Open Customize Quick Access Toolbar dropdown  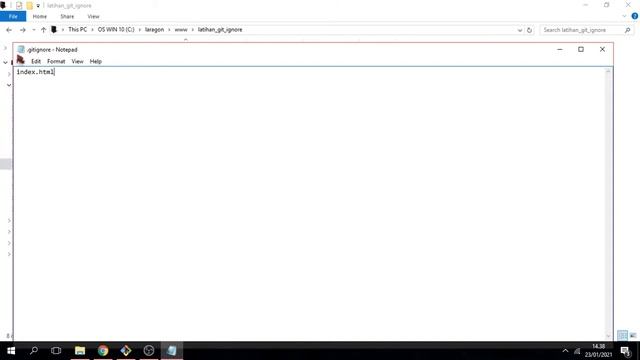pyautogui.click(x=38, y=6)
